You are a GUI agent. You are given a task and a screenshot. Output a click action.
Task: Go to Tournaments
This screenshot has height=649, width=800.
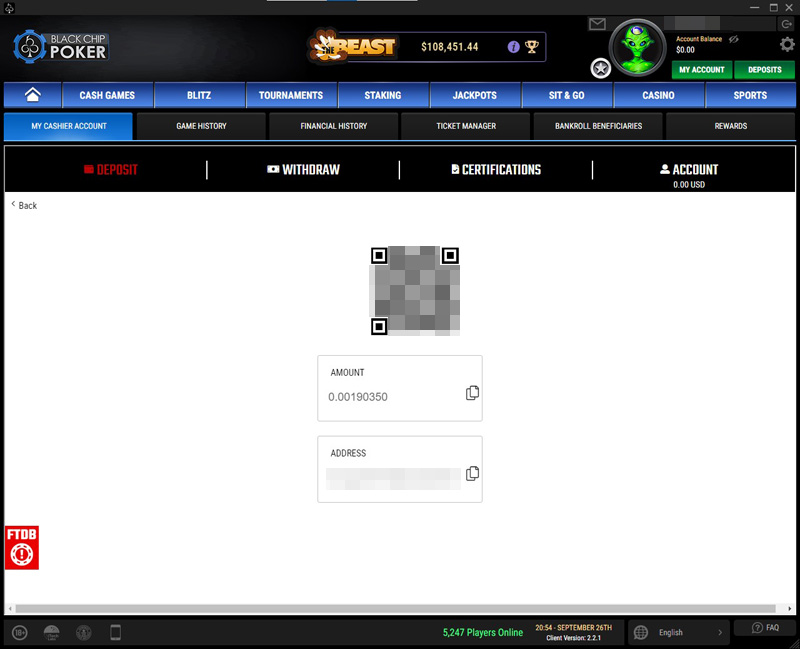[291, 95]
